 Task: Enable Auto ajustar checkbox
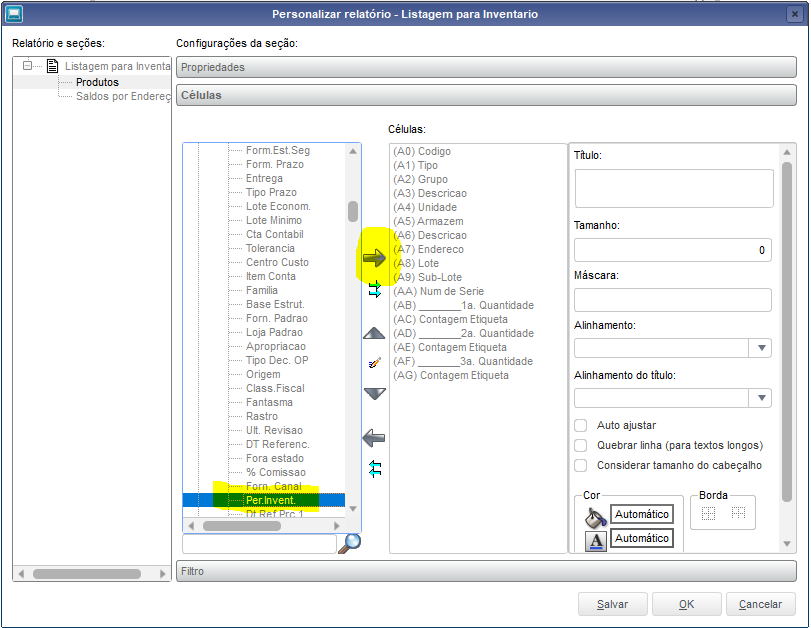[x=581, y=425]
